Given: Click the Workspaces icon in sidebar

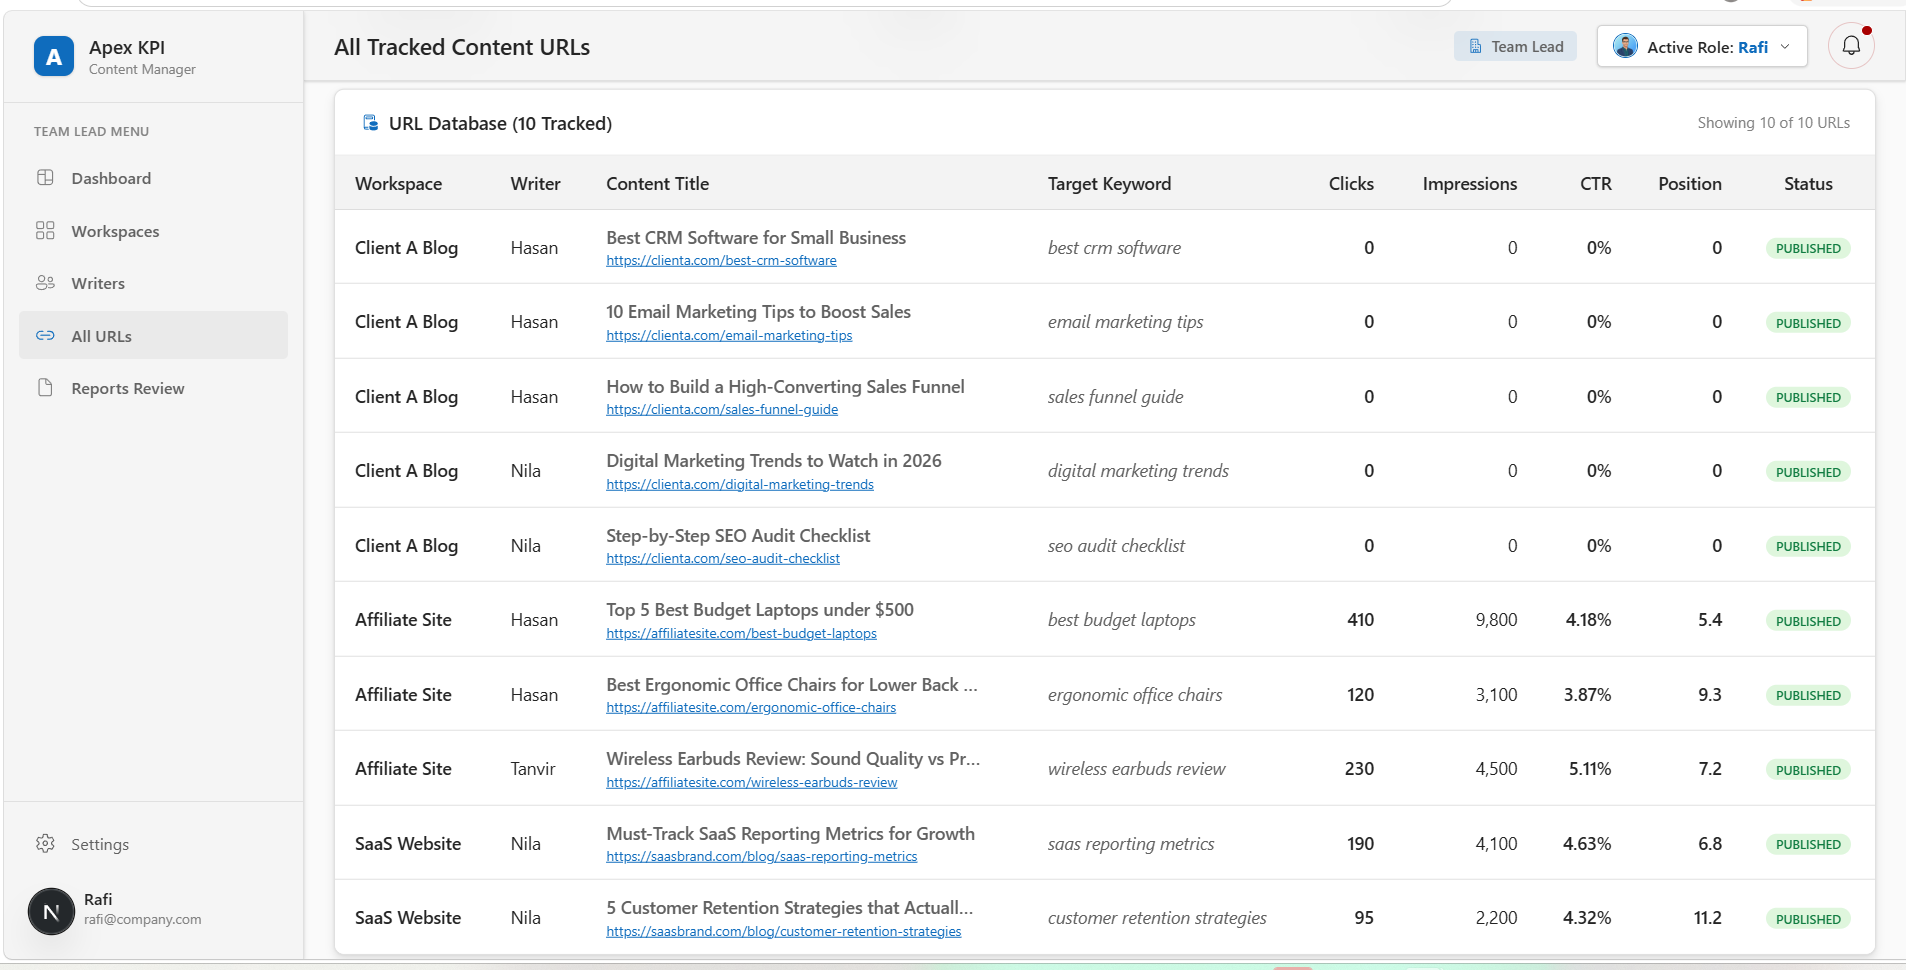Looking at the screenshot, I should point(45,231).
